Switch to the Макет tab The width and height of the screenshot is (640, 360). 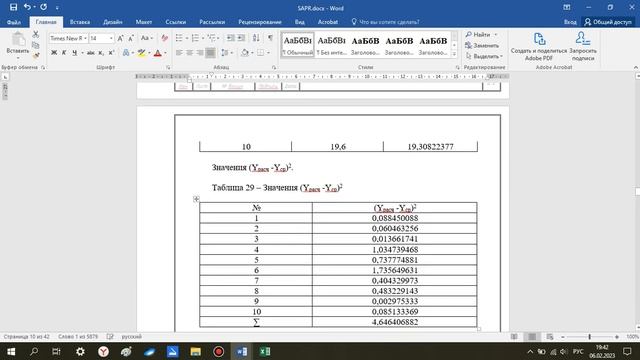pos(144,22)
